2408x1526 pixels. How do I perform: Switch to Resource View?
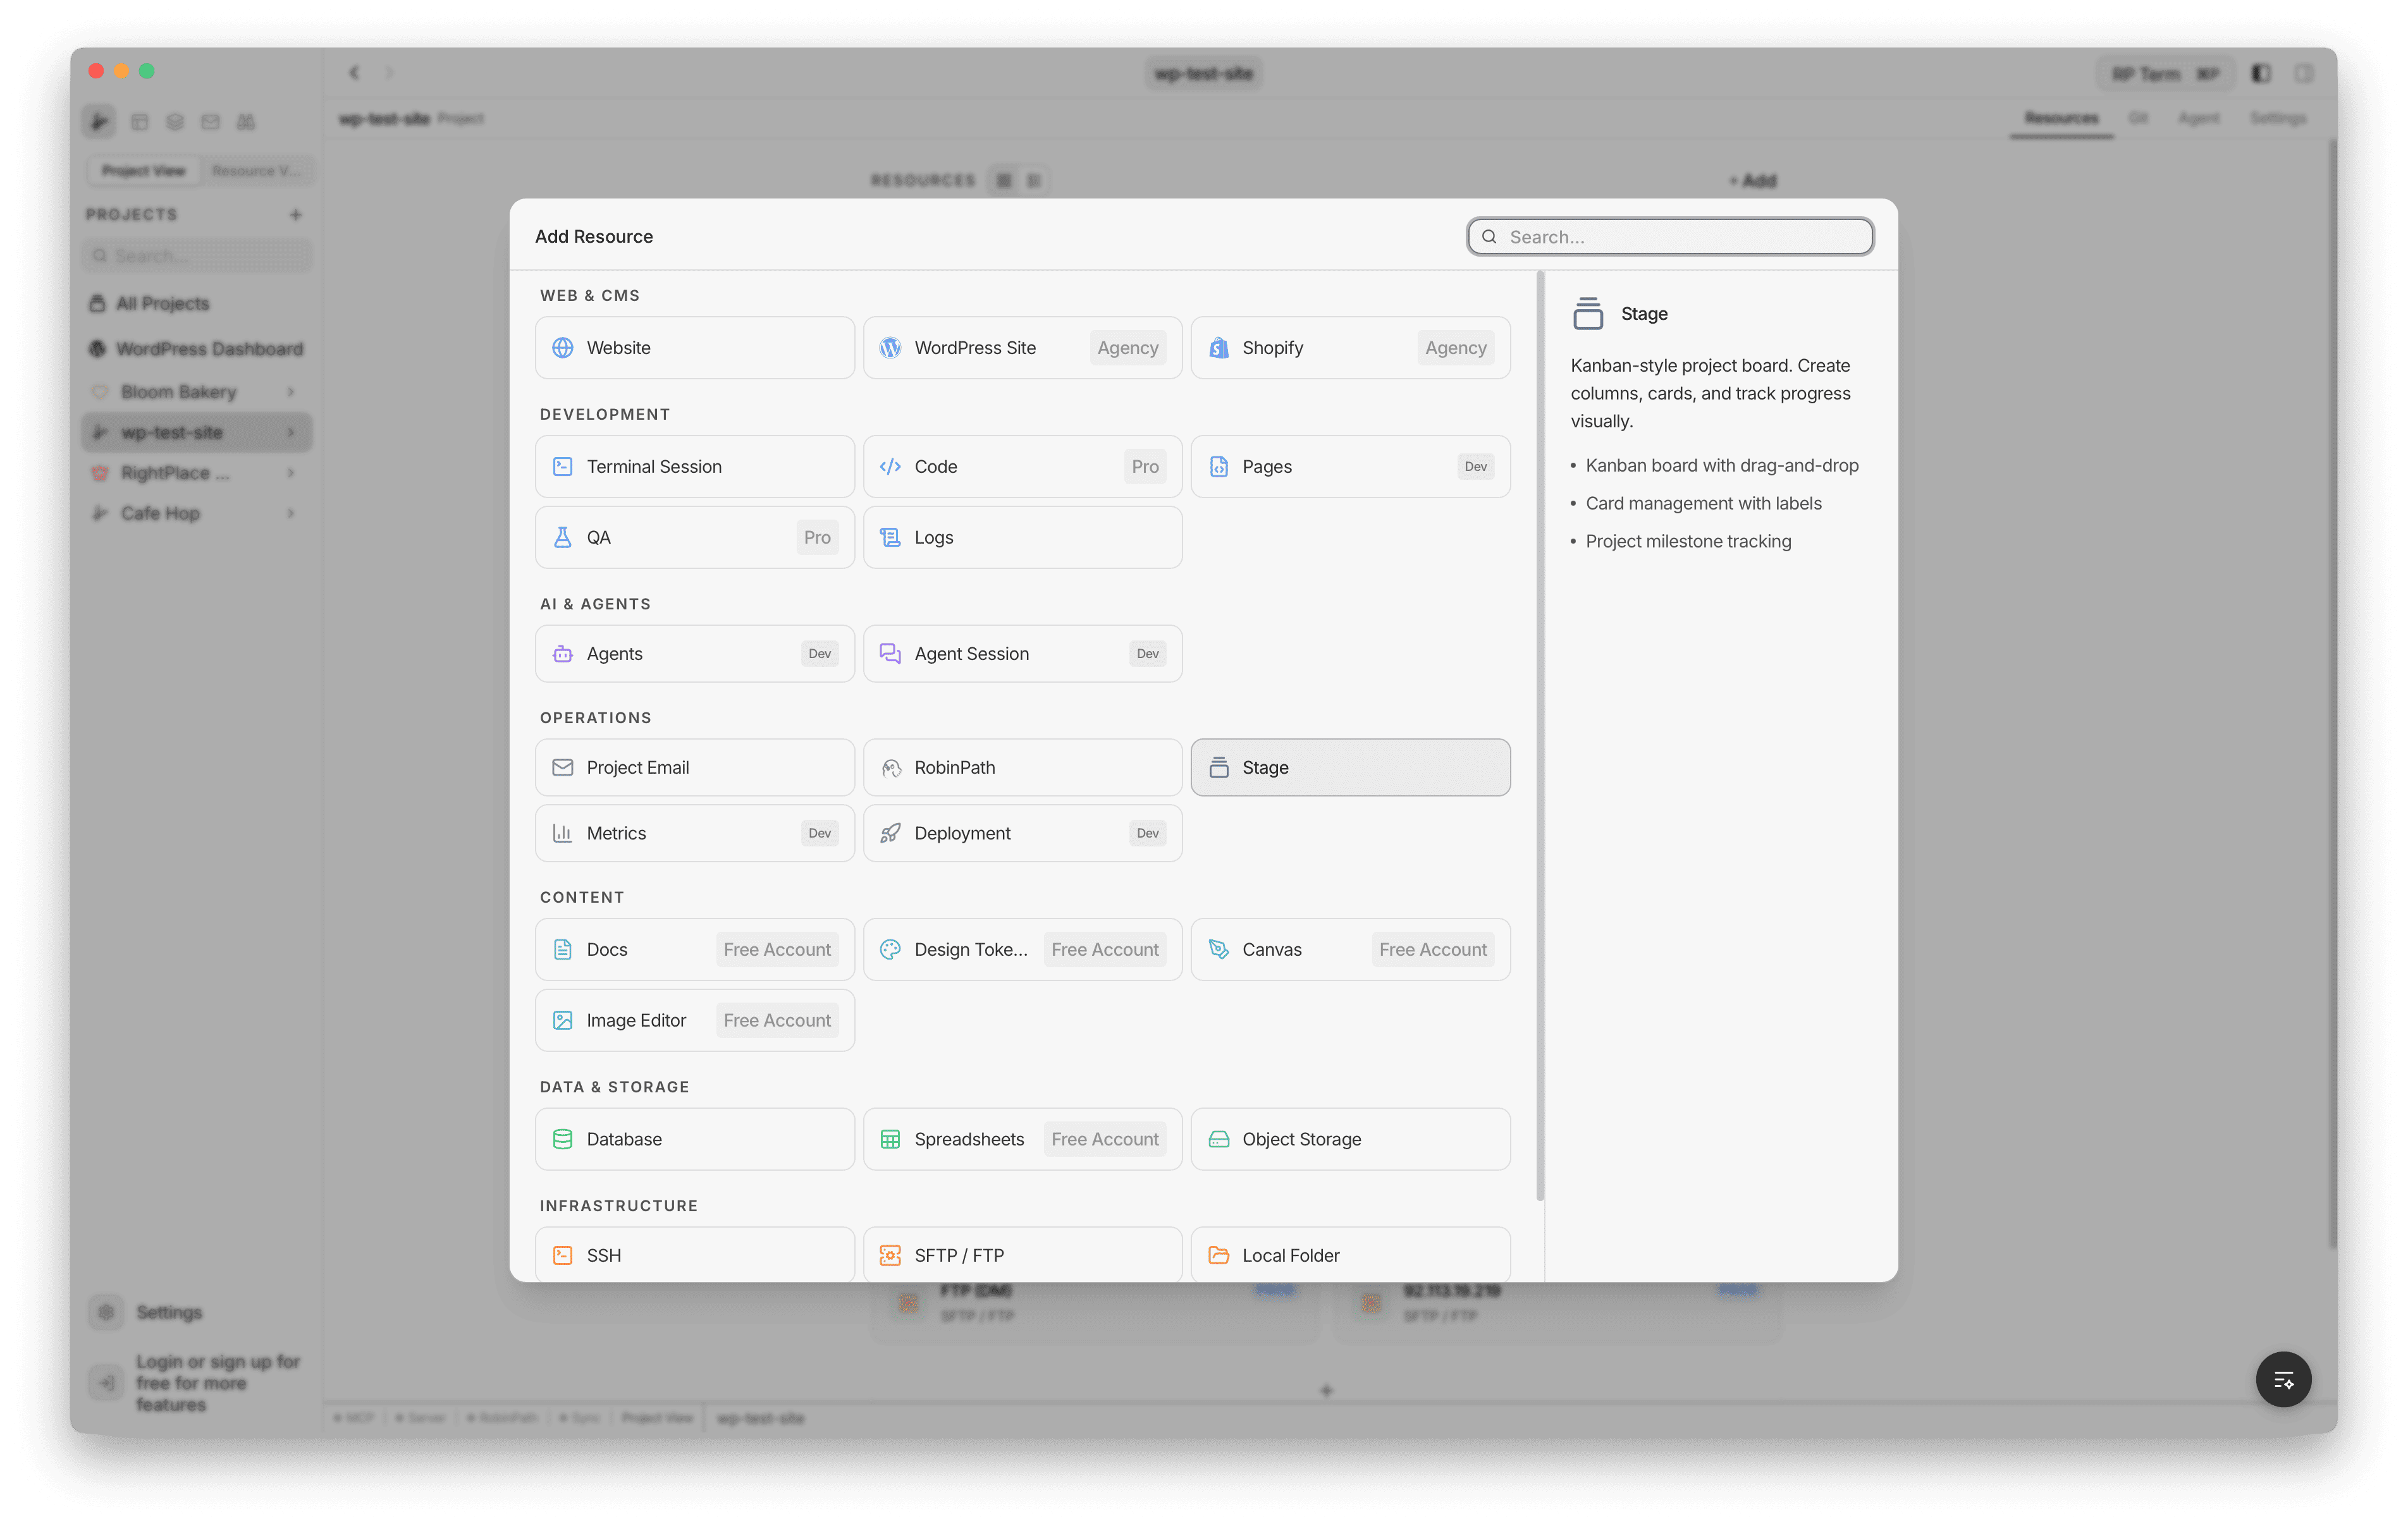tap(257, 170)
